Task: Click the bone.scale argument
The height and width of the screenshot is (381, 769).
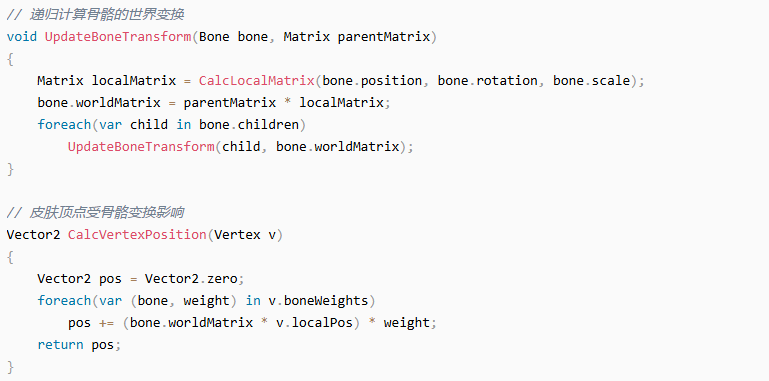Action: coord(591,80)
